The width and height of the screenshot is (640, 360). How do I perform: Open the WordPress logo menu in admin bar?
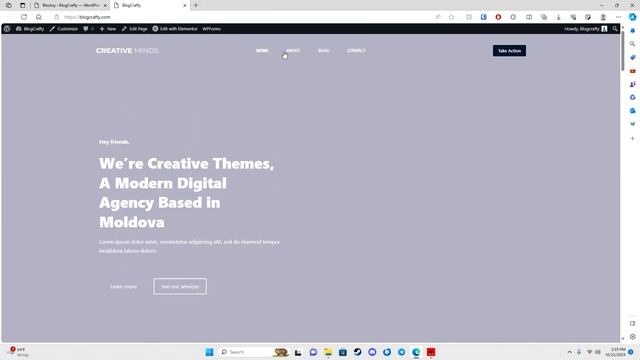(x=7, y=29)
